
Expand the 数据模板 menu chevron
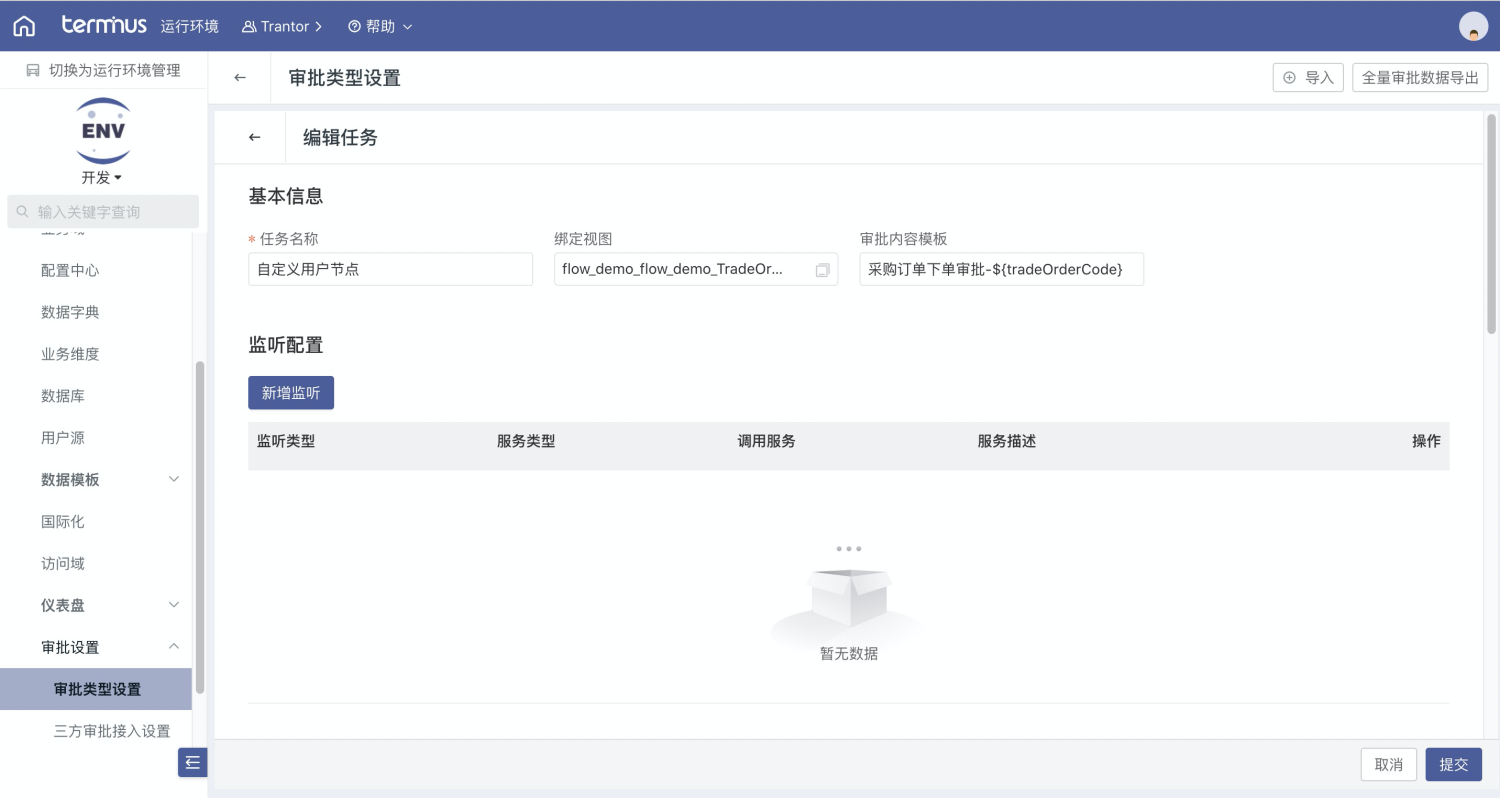tap(174, 479)
